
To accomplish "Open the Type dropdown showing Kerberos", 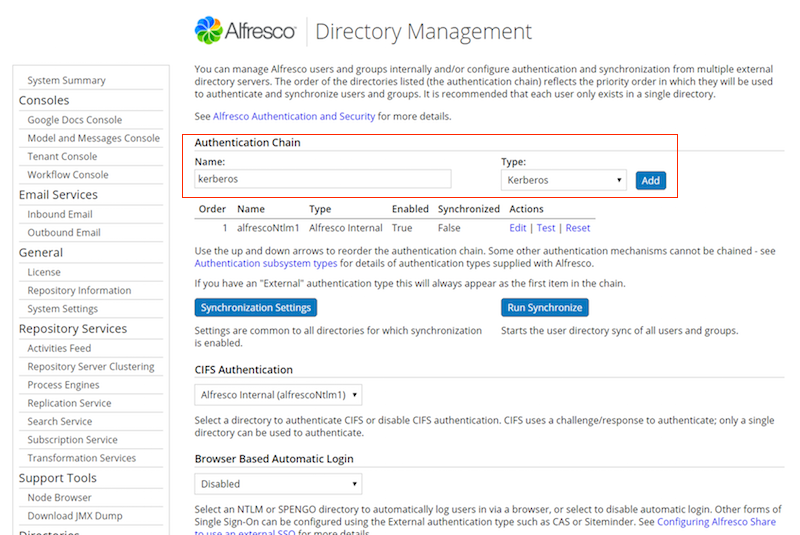I will click(563, 180).
